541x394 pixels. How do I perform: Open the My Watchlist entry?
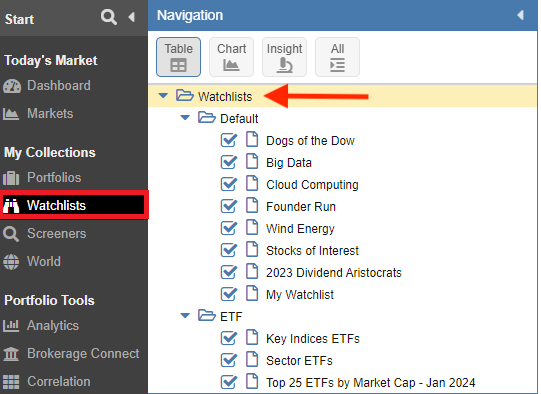click(x=300, y=295)
